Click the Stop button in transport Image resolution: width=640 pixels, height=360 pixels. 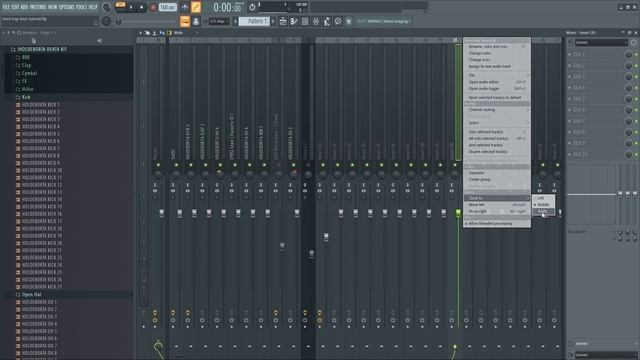click(142, 7)
